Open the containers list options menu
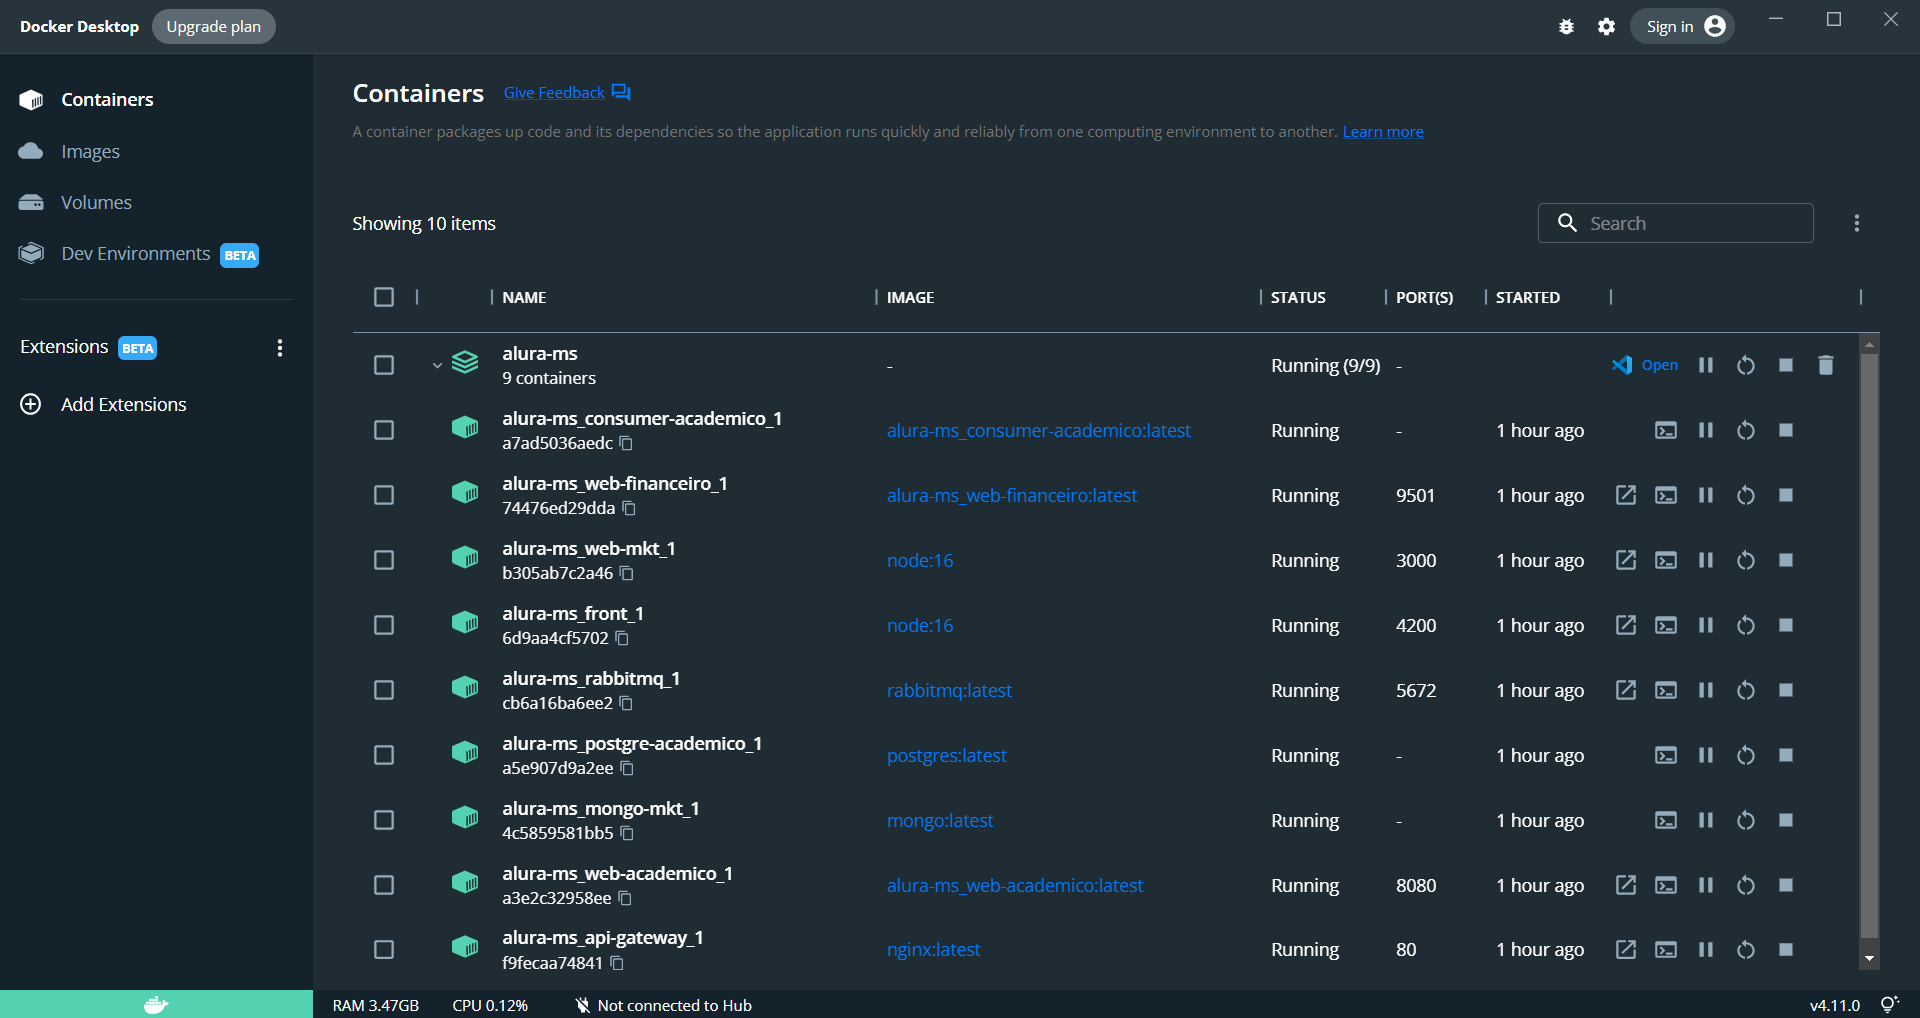This screenshot has height=1018, width=1920. click(x=1857, y=223)
